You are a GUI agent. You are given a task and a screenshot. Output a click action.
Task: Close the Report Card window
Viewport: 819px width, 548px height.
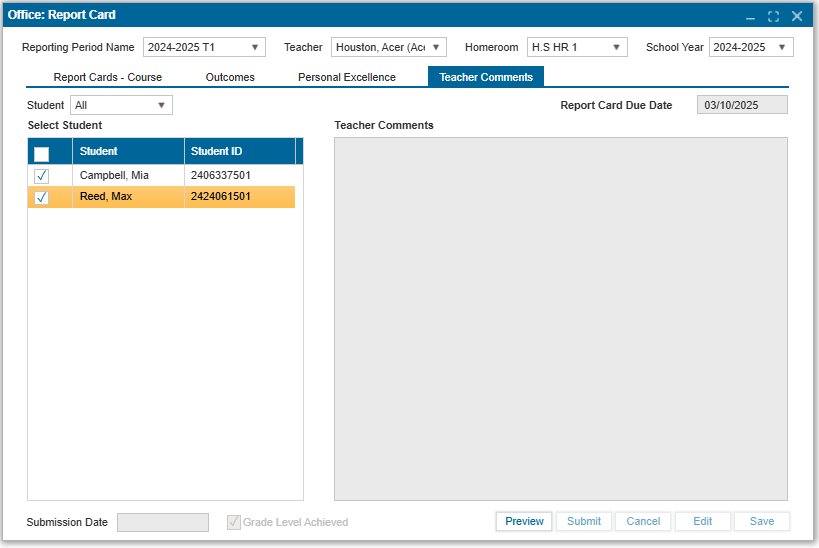(x=797, y=17)
